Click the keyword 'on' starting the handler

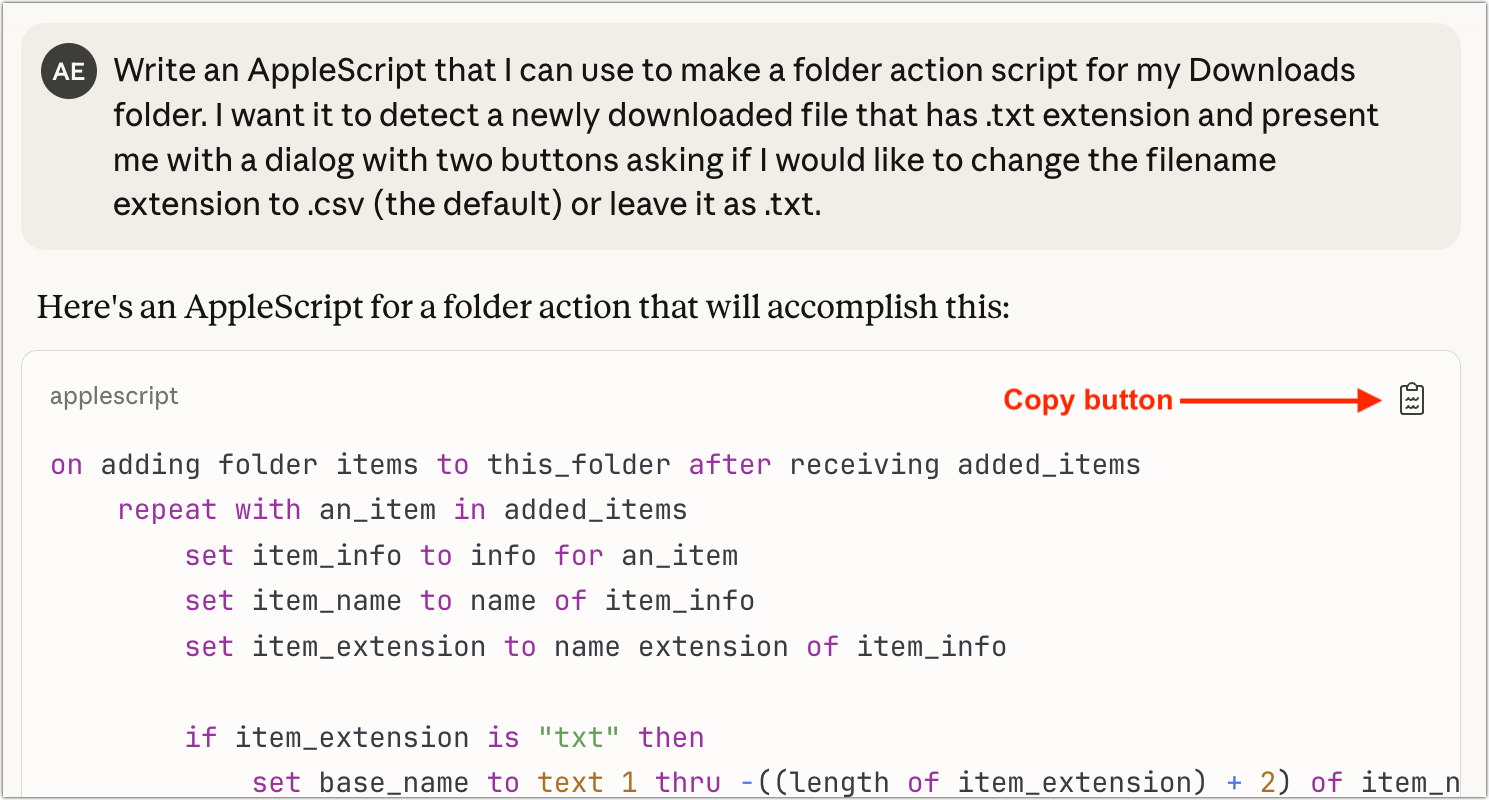point(66,464)
